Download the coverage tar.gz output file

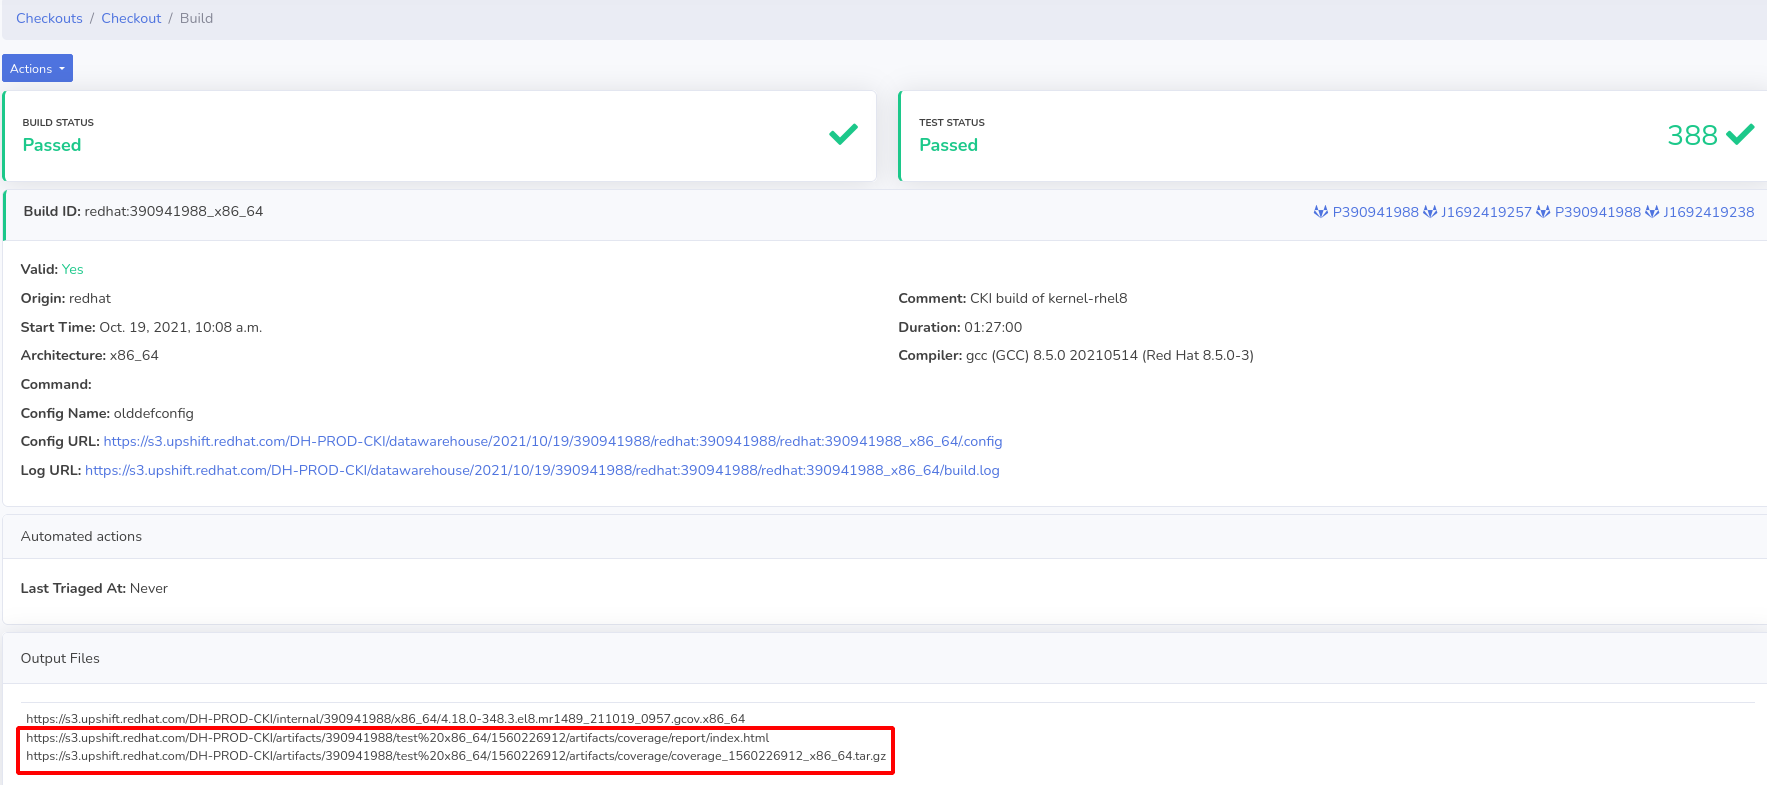(455, 756)
